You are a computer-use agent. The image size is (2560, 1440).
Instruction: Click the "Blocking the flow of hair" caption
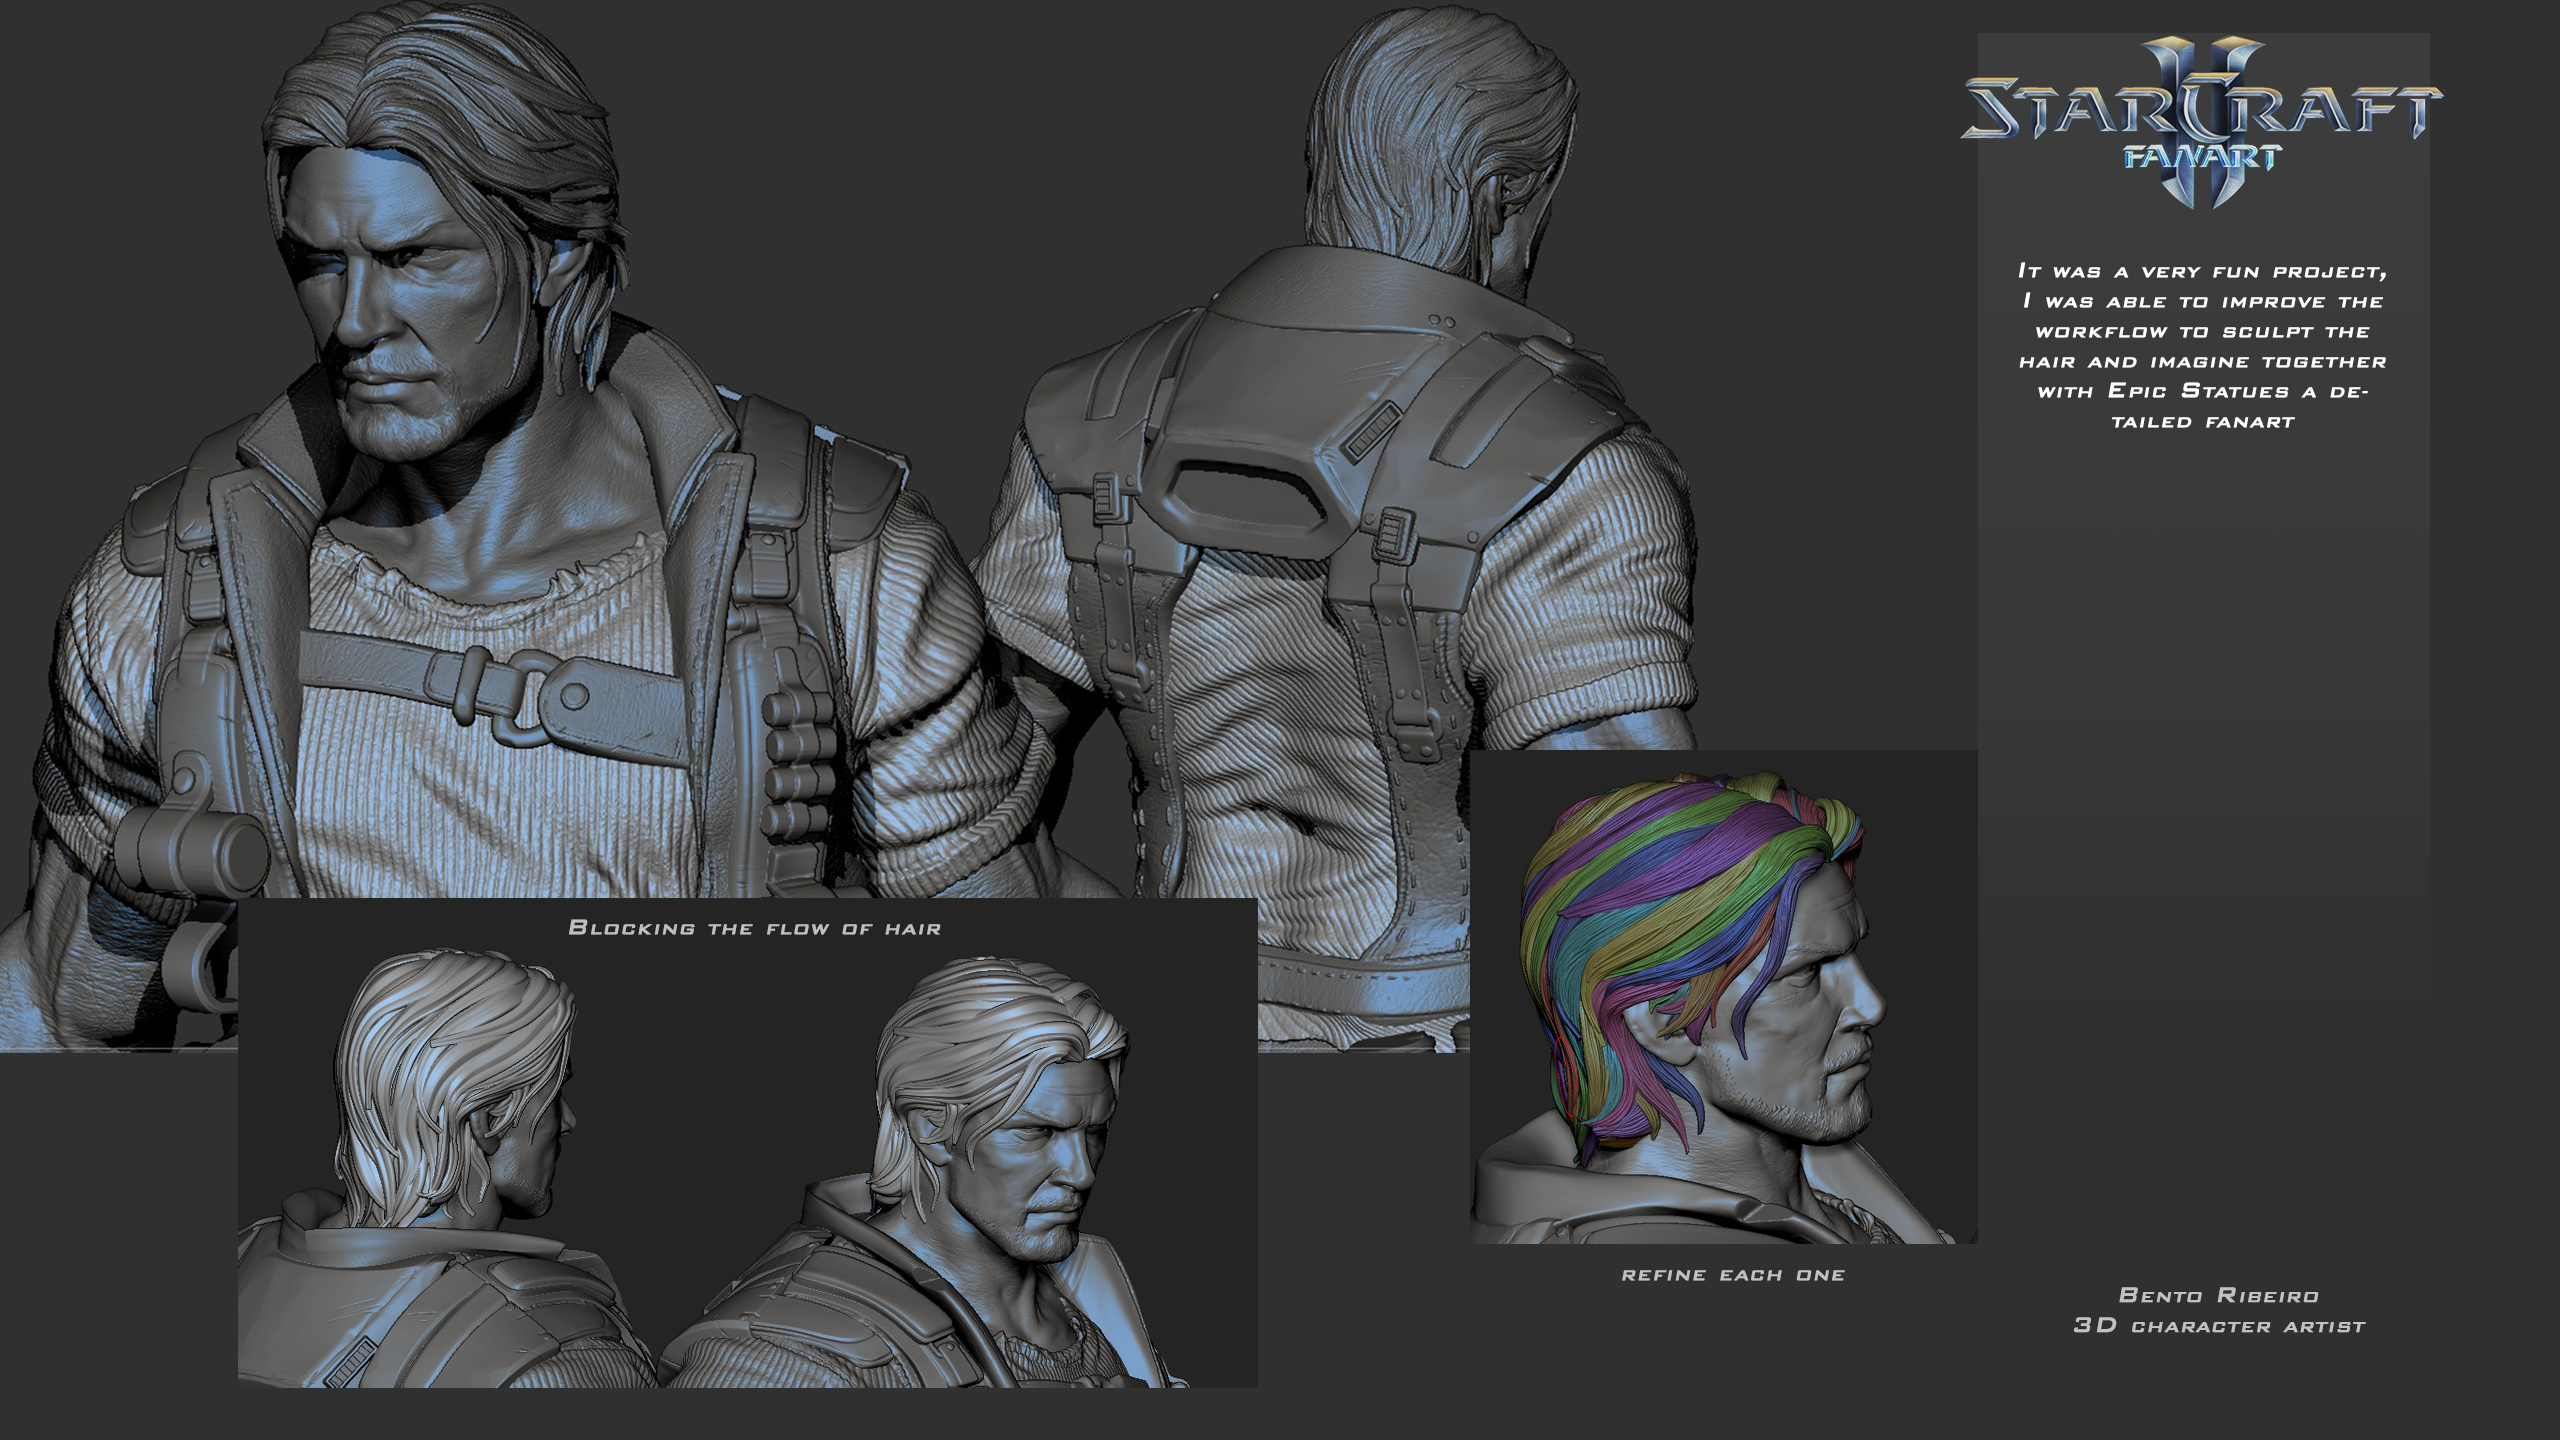click(x=755, y=928)
